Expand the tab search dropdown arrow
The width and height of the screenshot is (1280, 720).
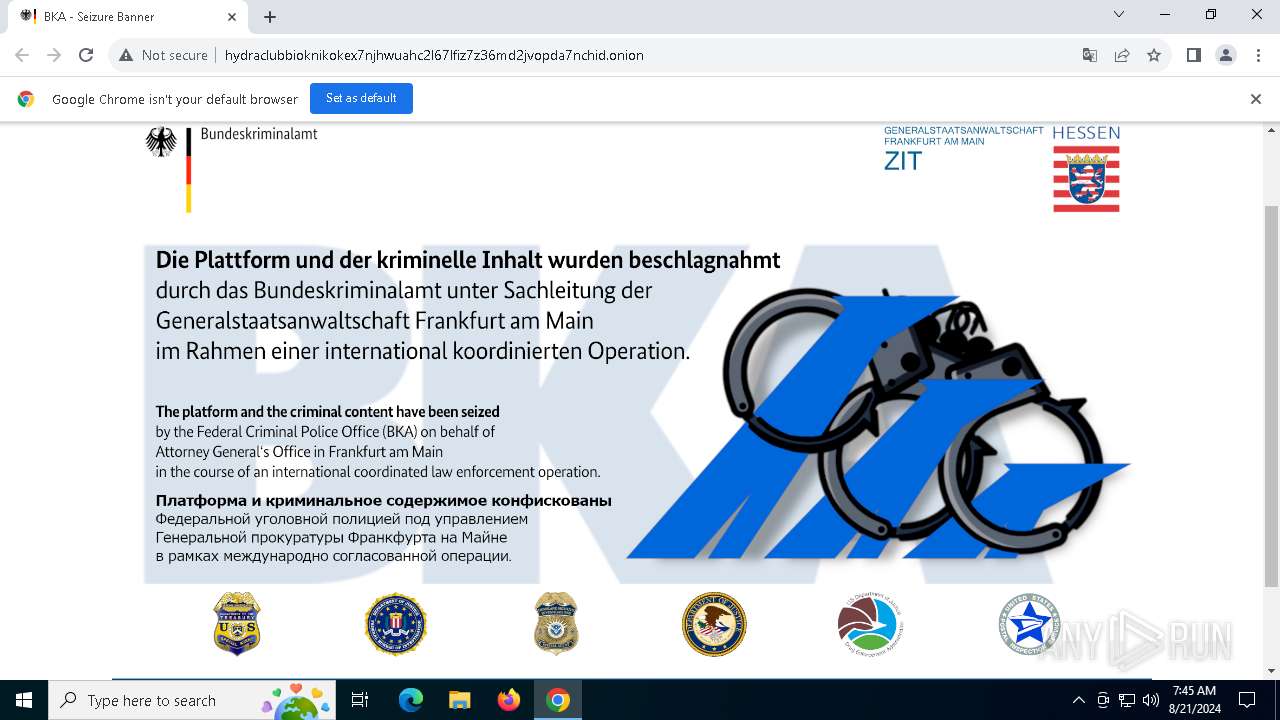tap(1119, 15)
